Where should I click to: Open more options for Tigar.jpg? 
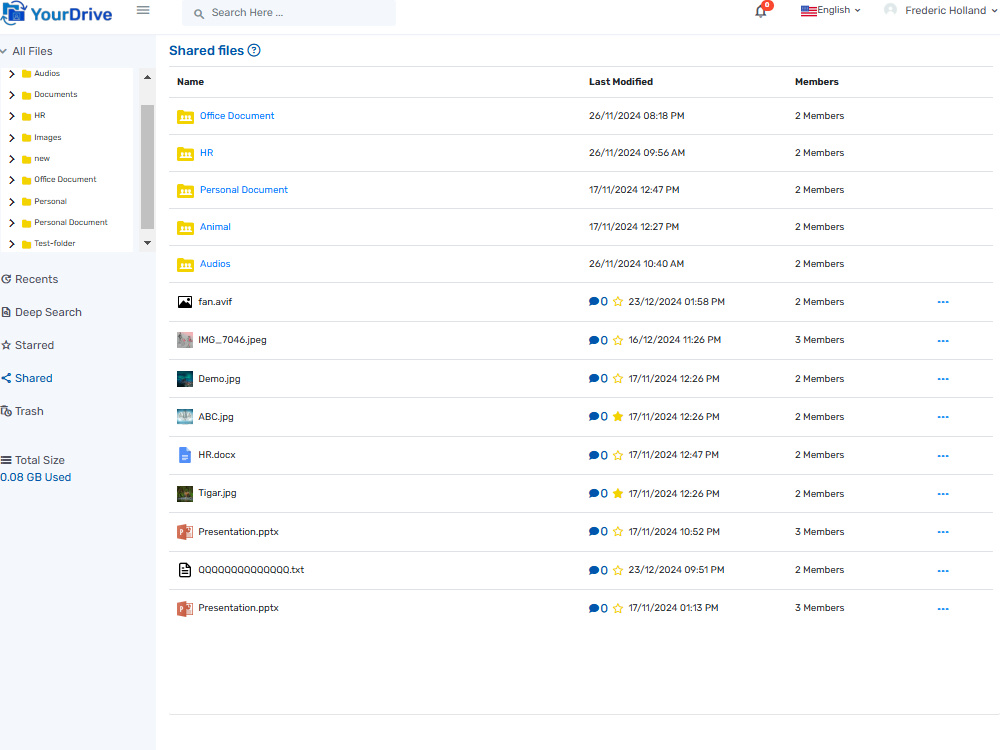coord(943,494)
